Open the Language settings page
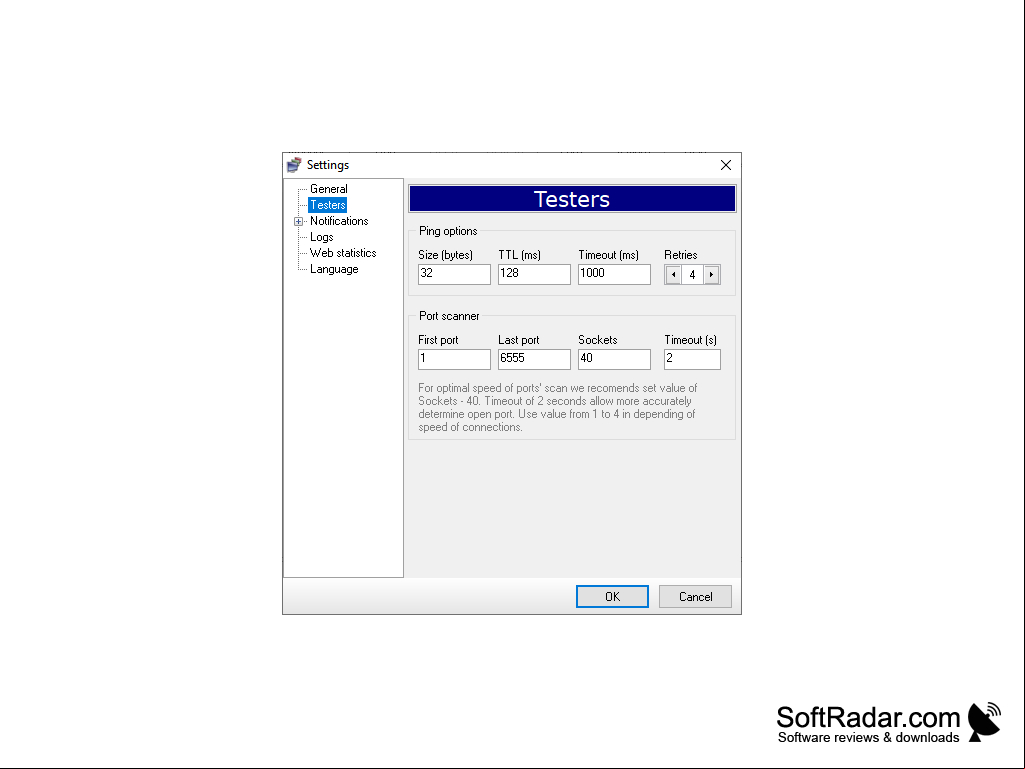The height and width of the screenshot is (769, 1025). (x=333, y=269)
